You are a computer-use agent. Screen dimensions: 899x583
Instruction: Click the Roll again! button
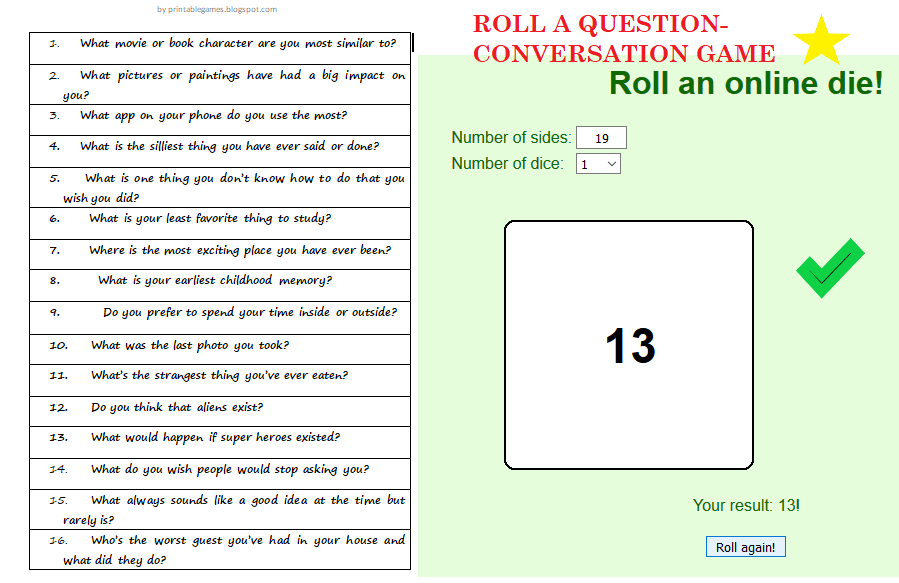(745, 546)
